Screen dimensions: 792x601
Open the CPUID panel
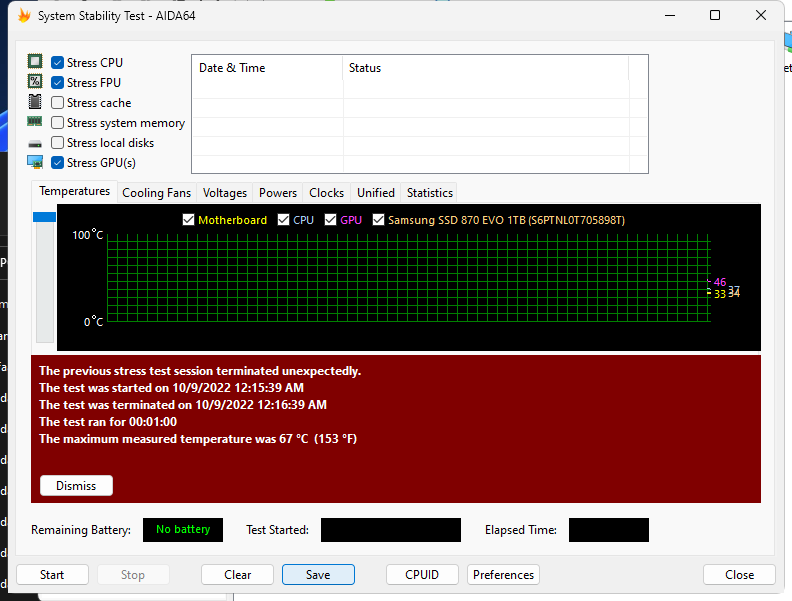(x=422, y=575)
